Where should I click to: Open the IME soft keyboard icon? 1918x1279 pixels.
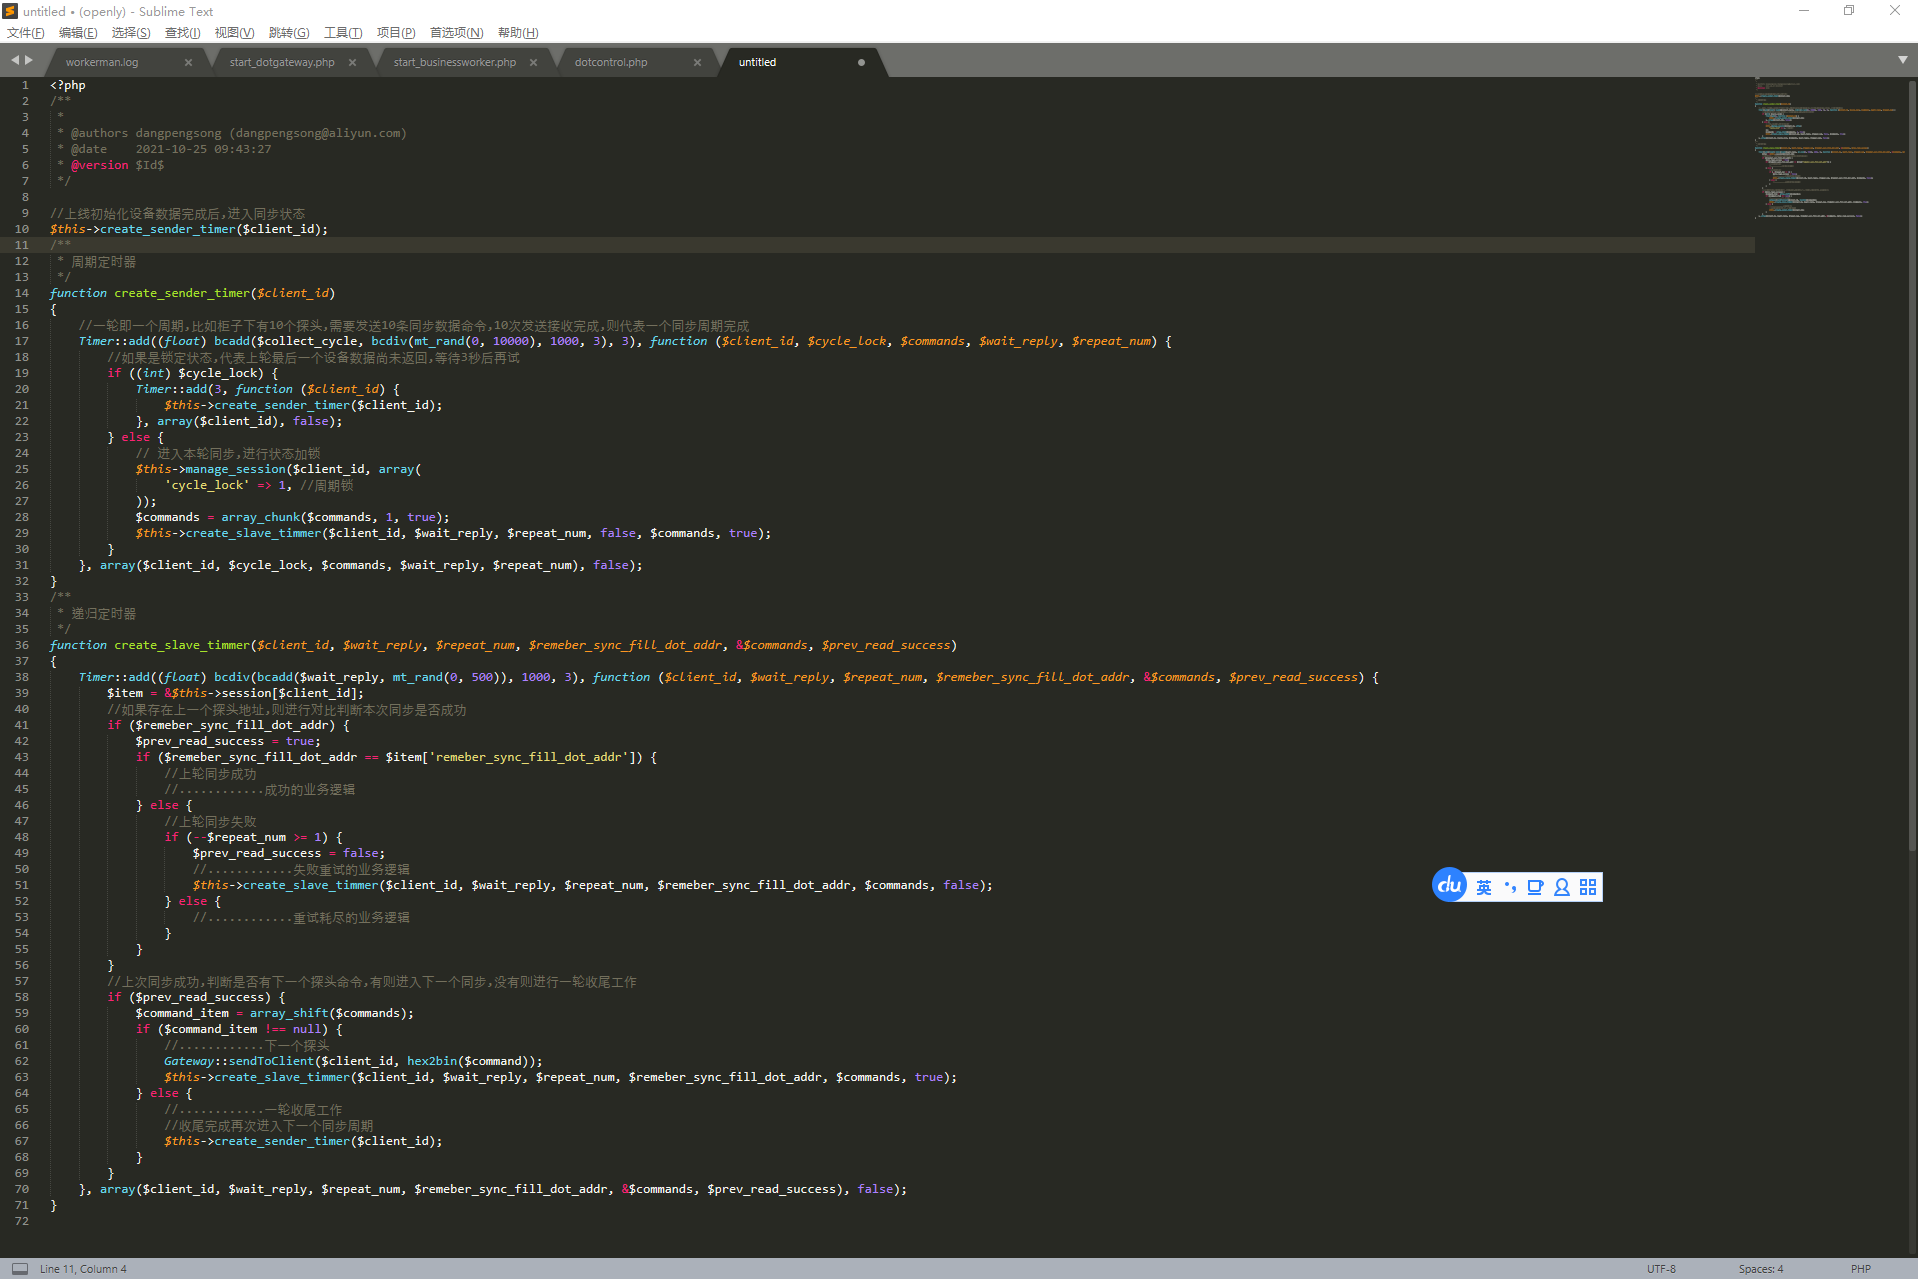1535,887
